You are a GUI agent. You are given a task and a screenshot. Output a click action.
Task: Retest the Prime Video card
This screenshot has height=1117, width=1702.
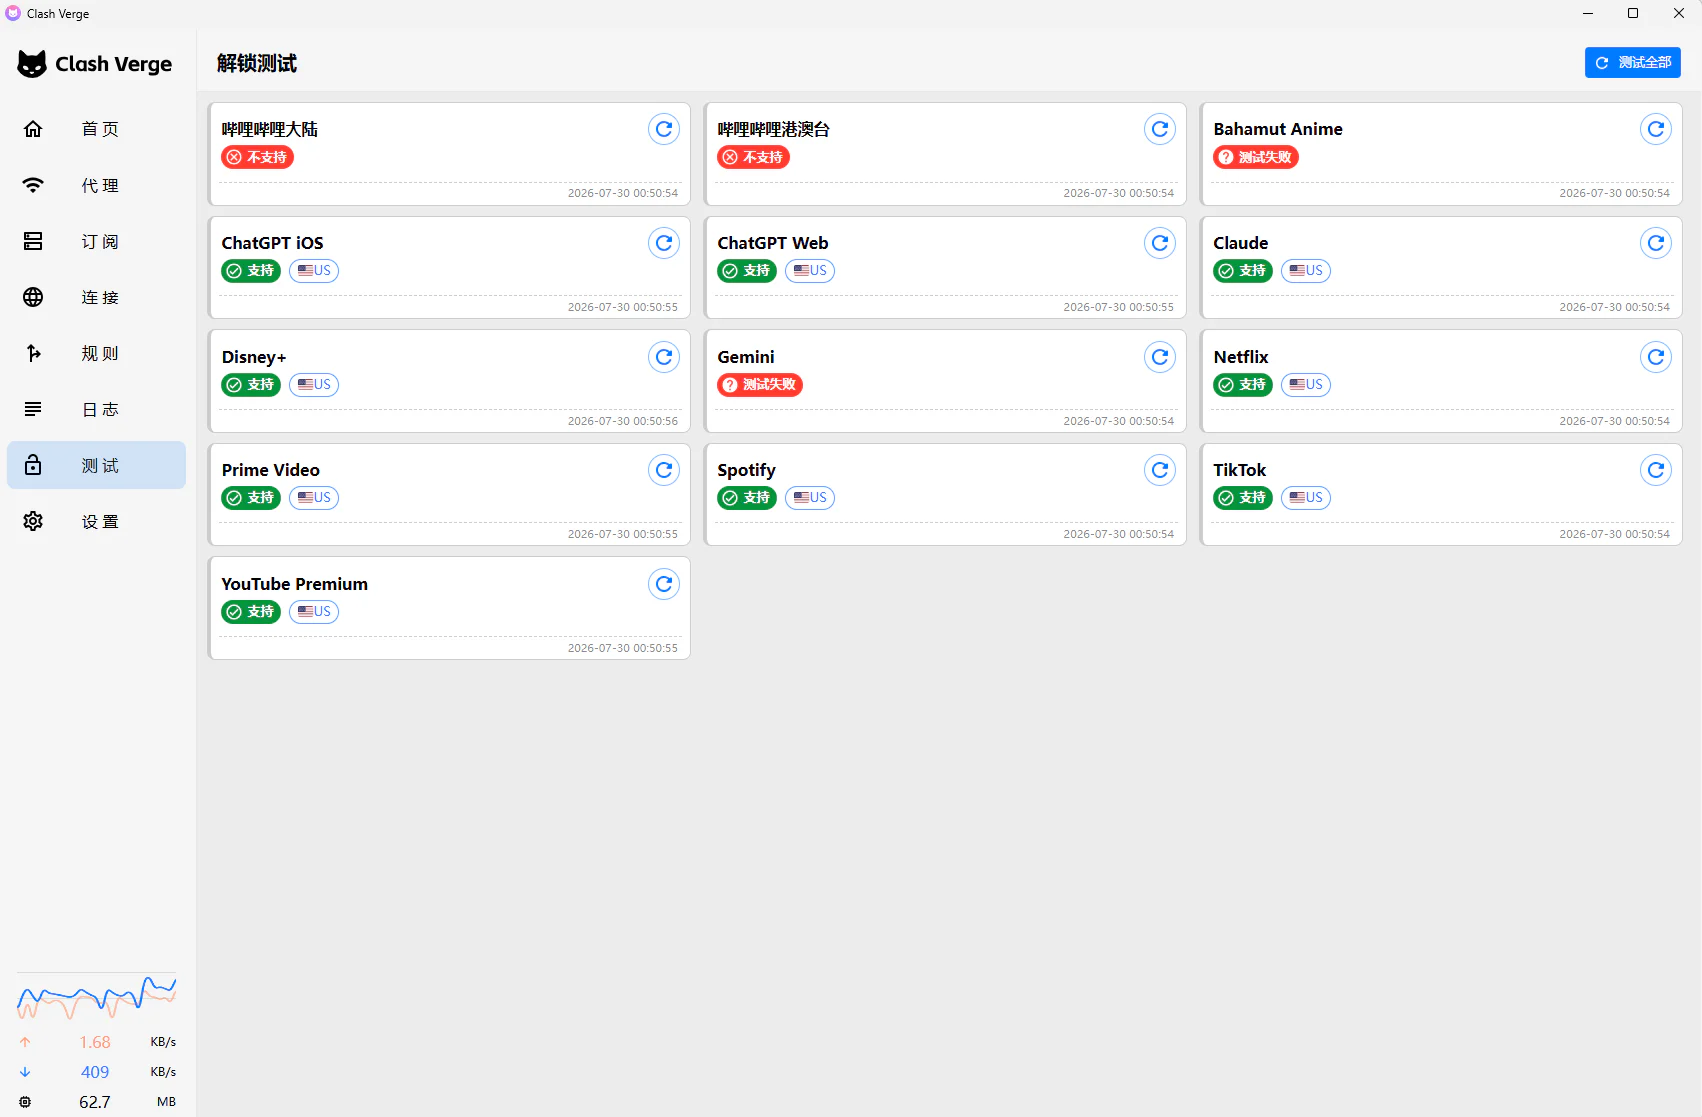coord(664,470)
